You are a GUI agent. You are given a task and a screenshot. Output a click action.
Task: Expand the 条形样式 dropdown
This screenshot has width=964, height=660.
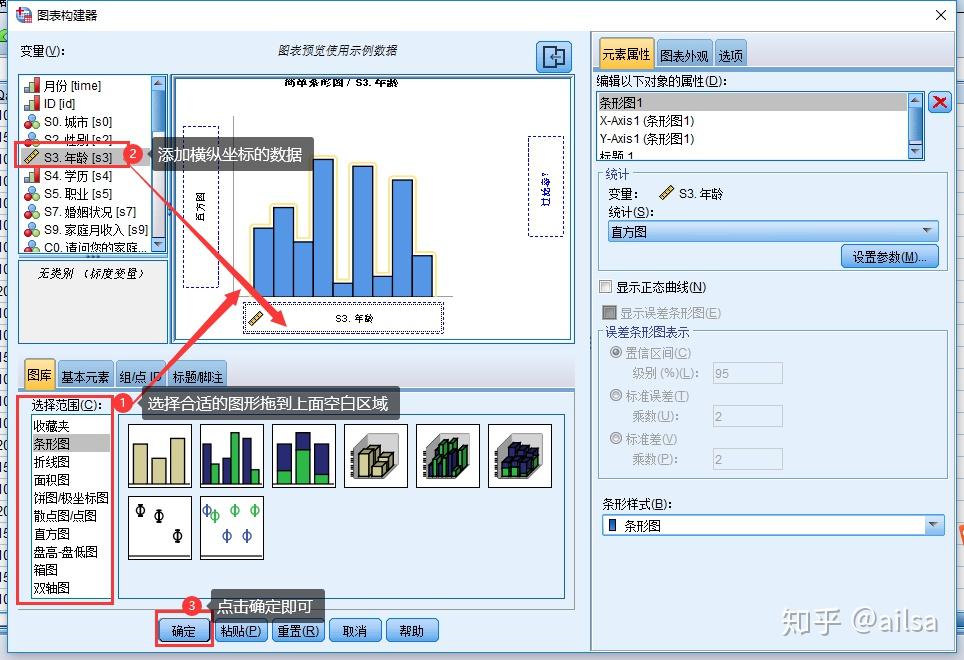click(772, 525)
